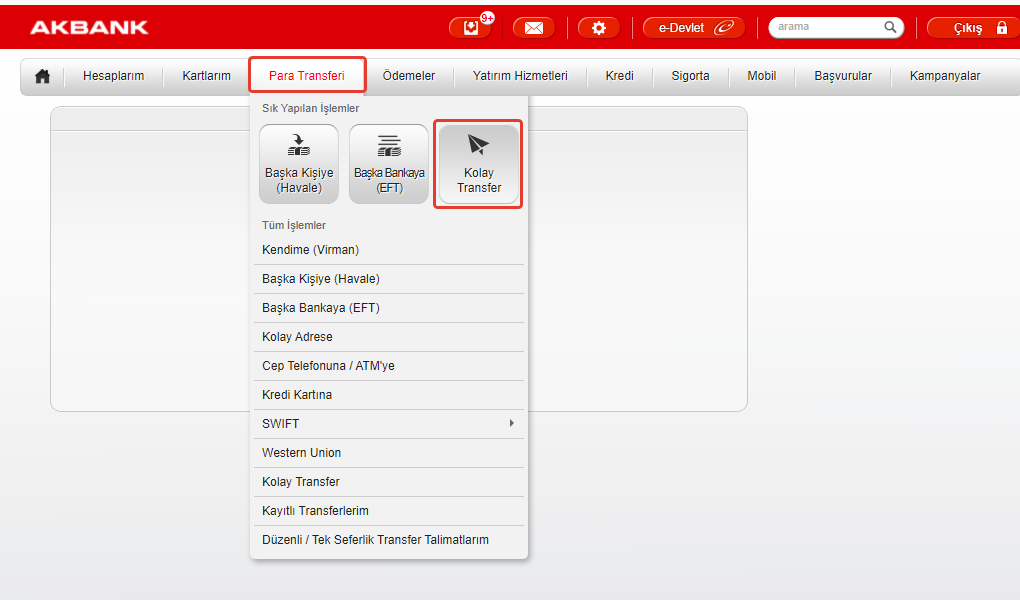Select Başka Kişiye (Havale) list entry

pos(388,279)
